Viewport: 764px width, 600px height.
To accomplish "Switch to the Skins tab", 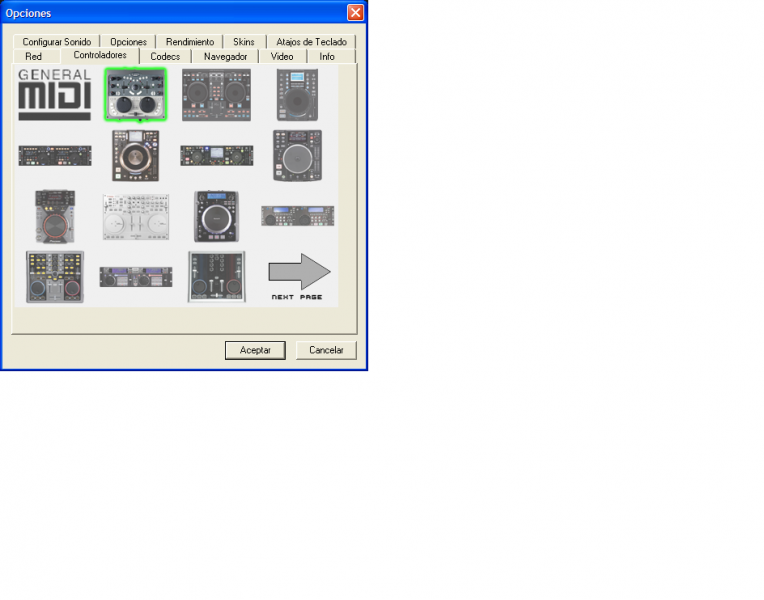I will click(x=244, y=42).
